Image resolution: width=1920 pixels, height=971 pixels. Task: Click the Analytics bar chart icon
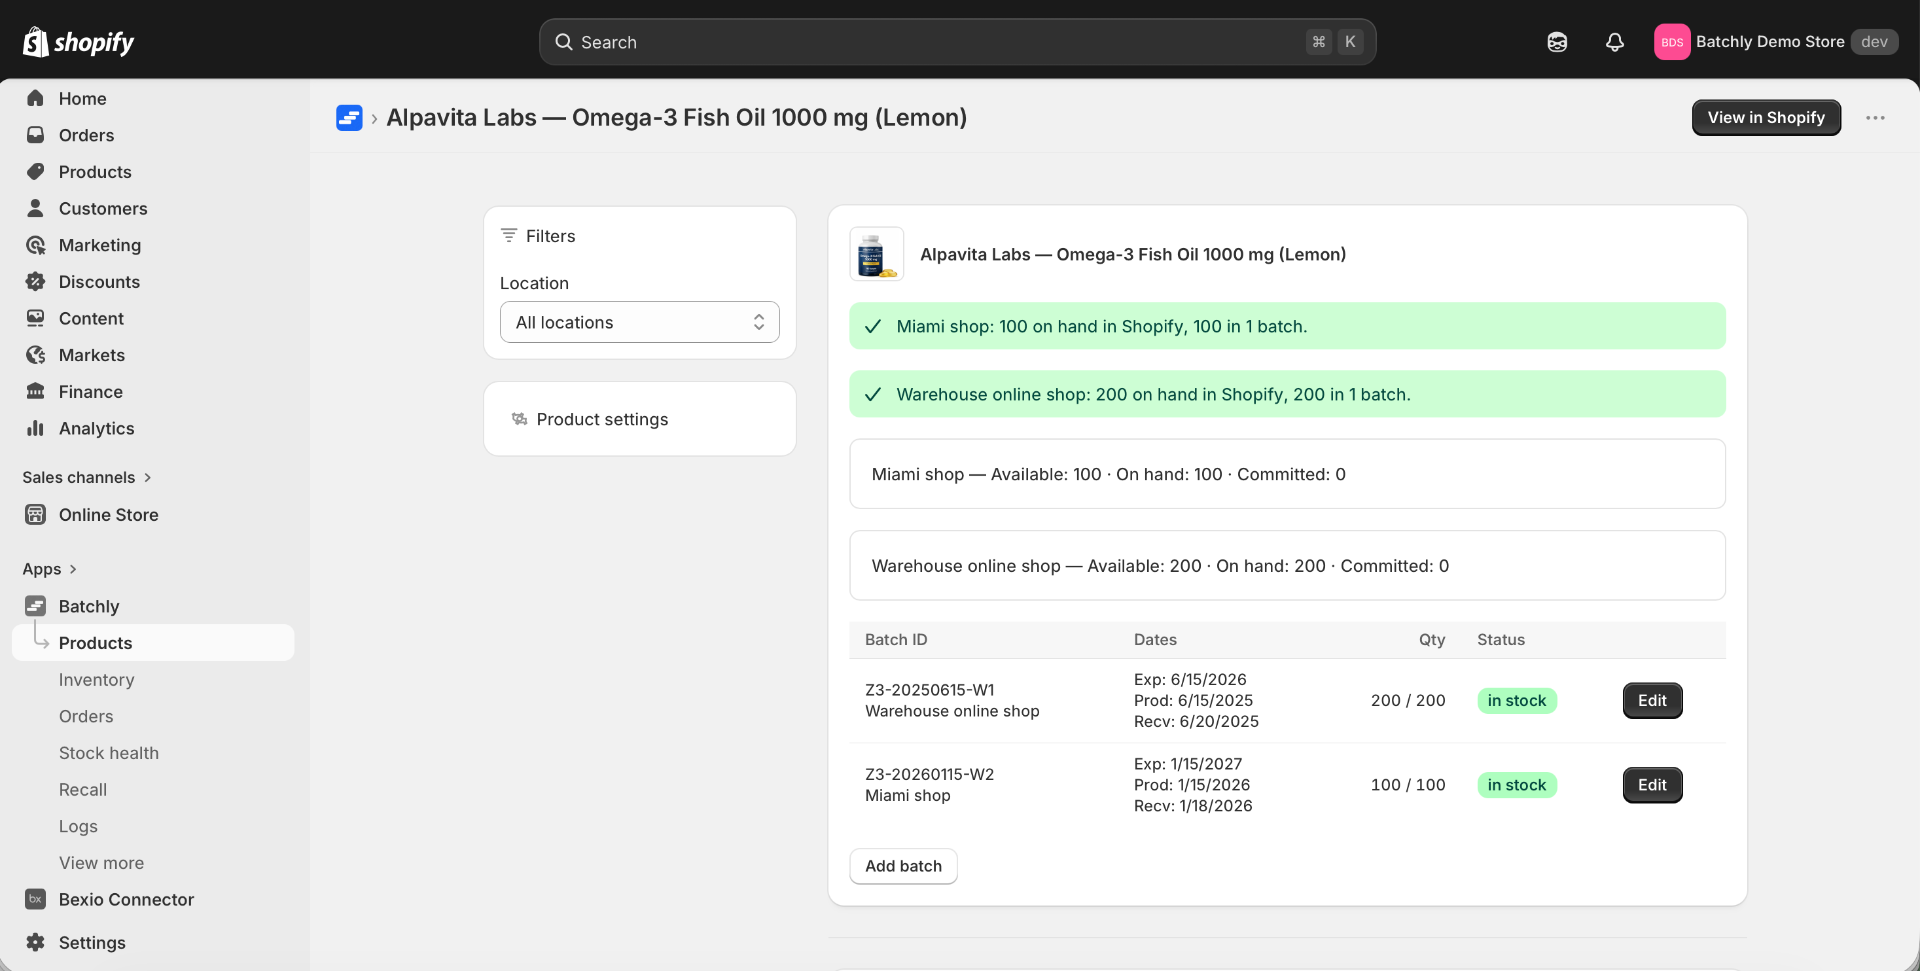(36, 428)
